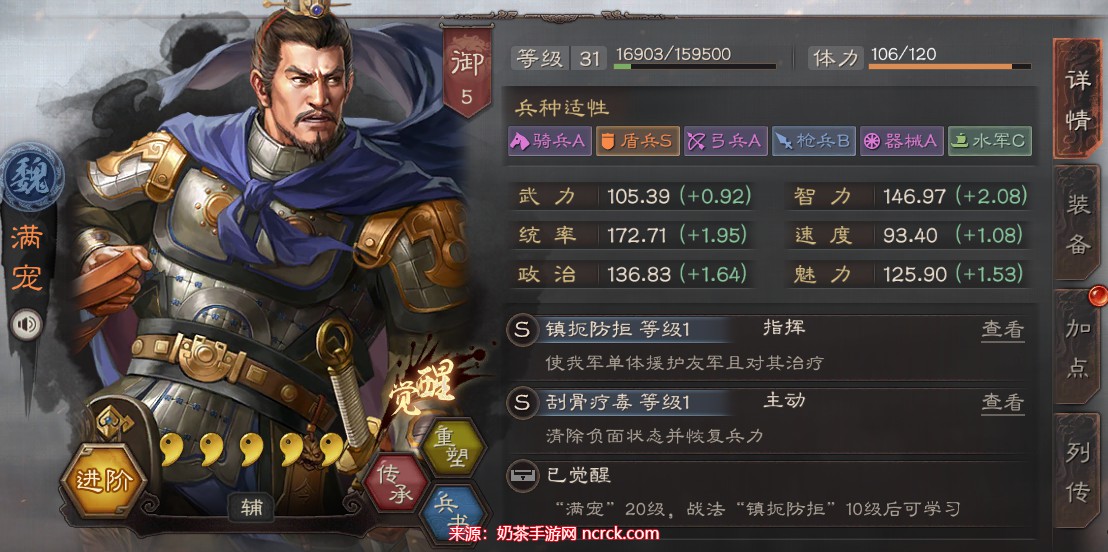Select the 盾兵S troop type chip
This screenshot has width=1108, height=552.
tap(637, 141)
